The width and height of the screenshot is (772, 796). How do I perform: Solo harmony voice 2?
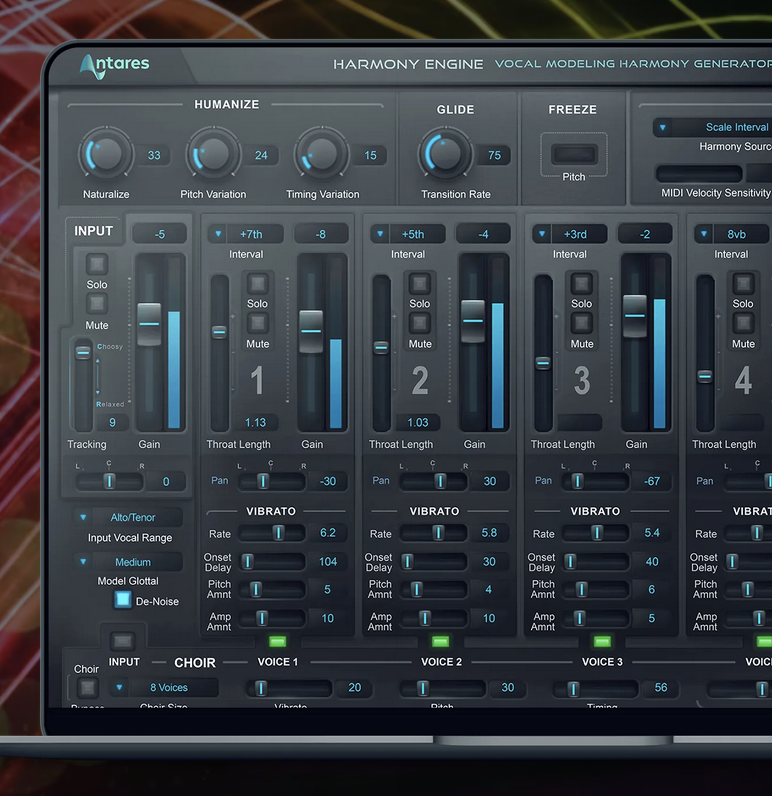[x=420, y=283]
